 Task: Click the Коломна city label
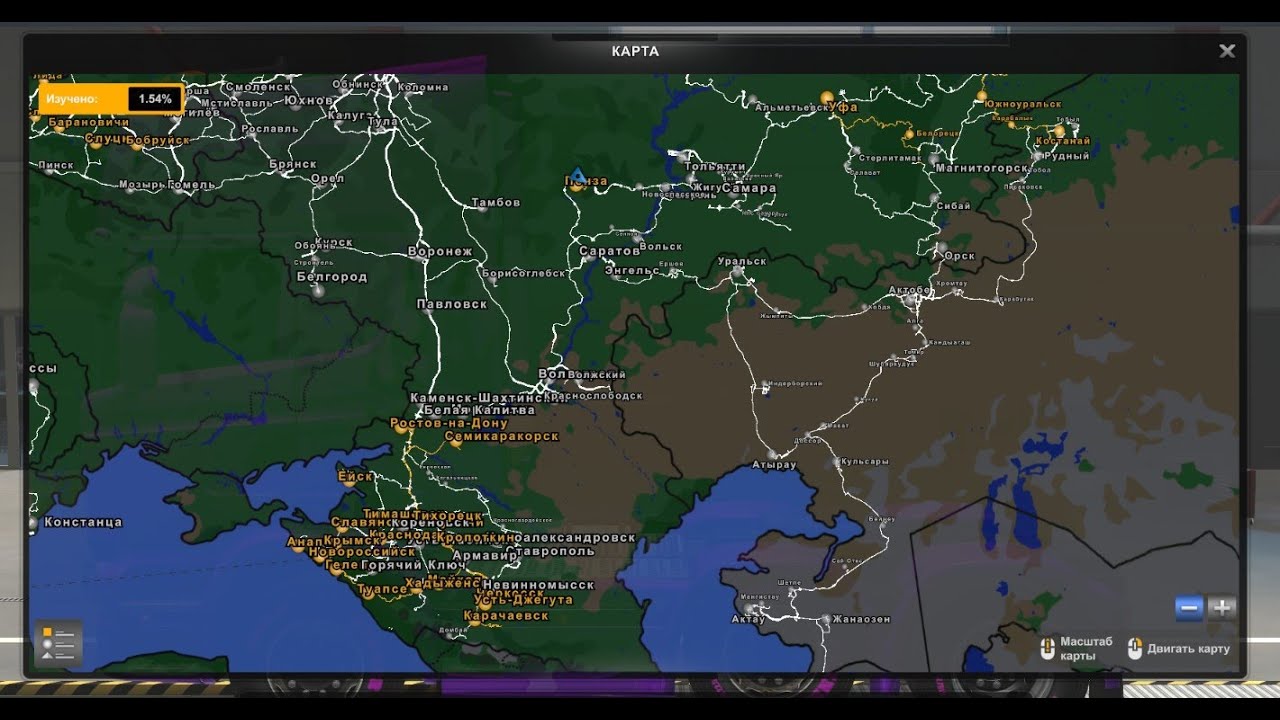click(423, 88)
